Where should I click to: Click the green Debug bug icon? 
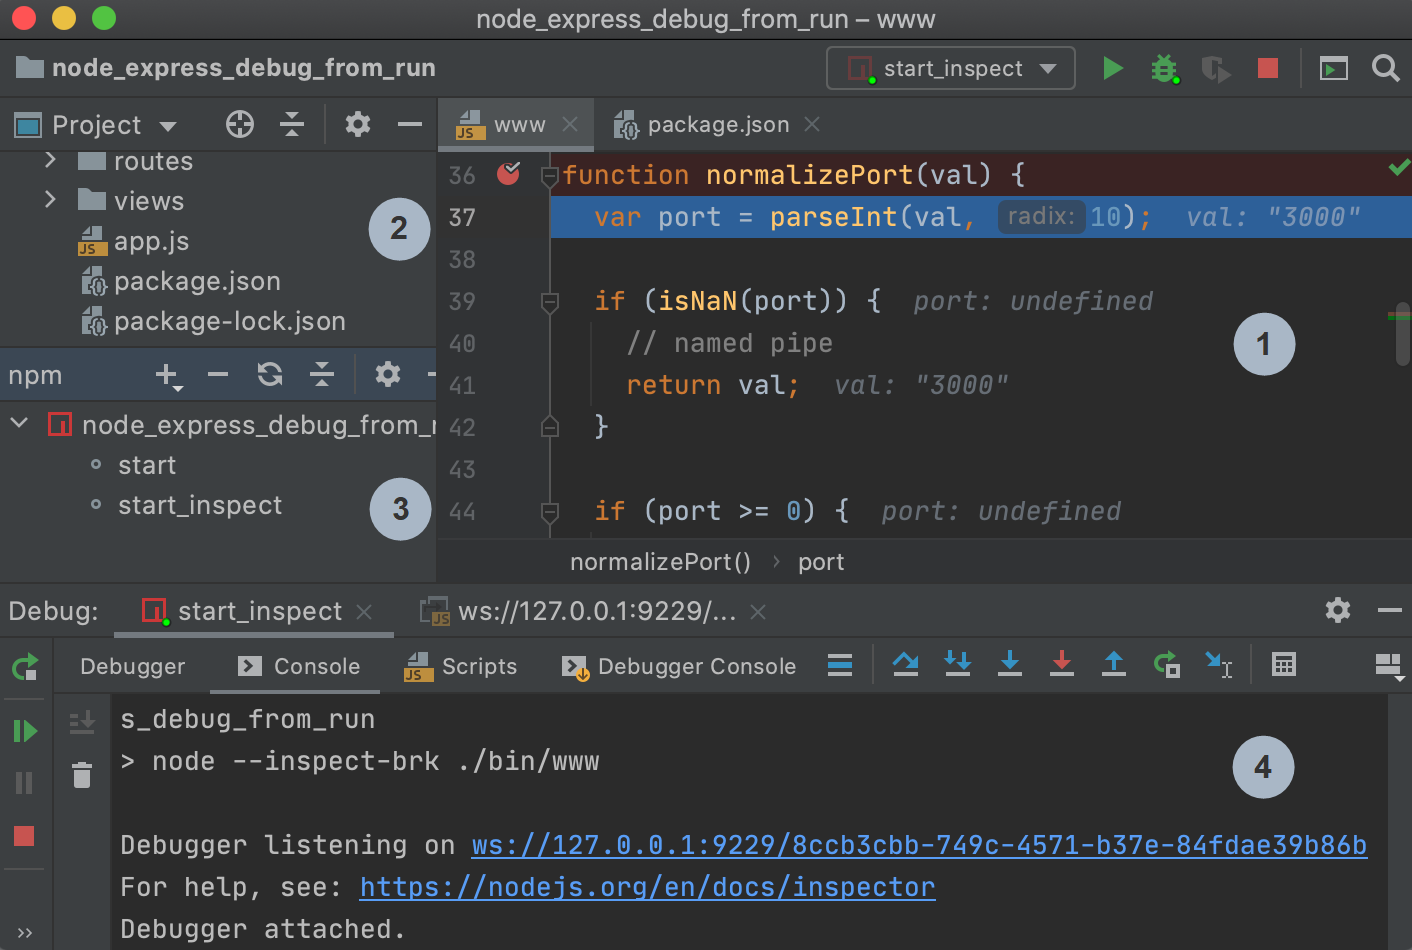point(1164,68)
